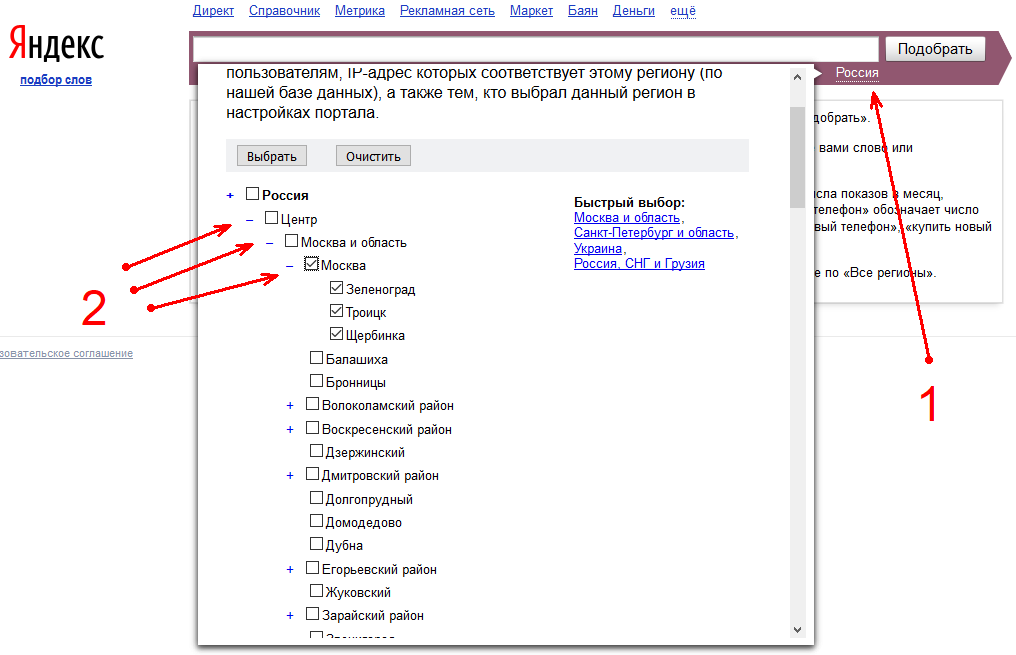Uncheck the Зеленоград checkbox
1016x655 pixels.
coord(336,288)
